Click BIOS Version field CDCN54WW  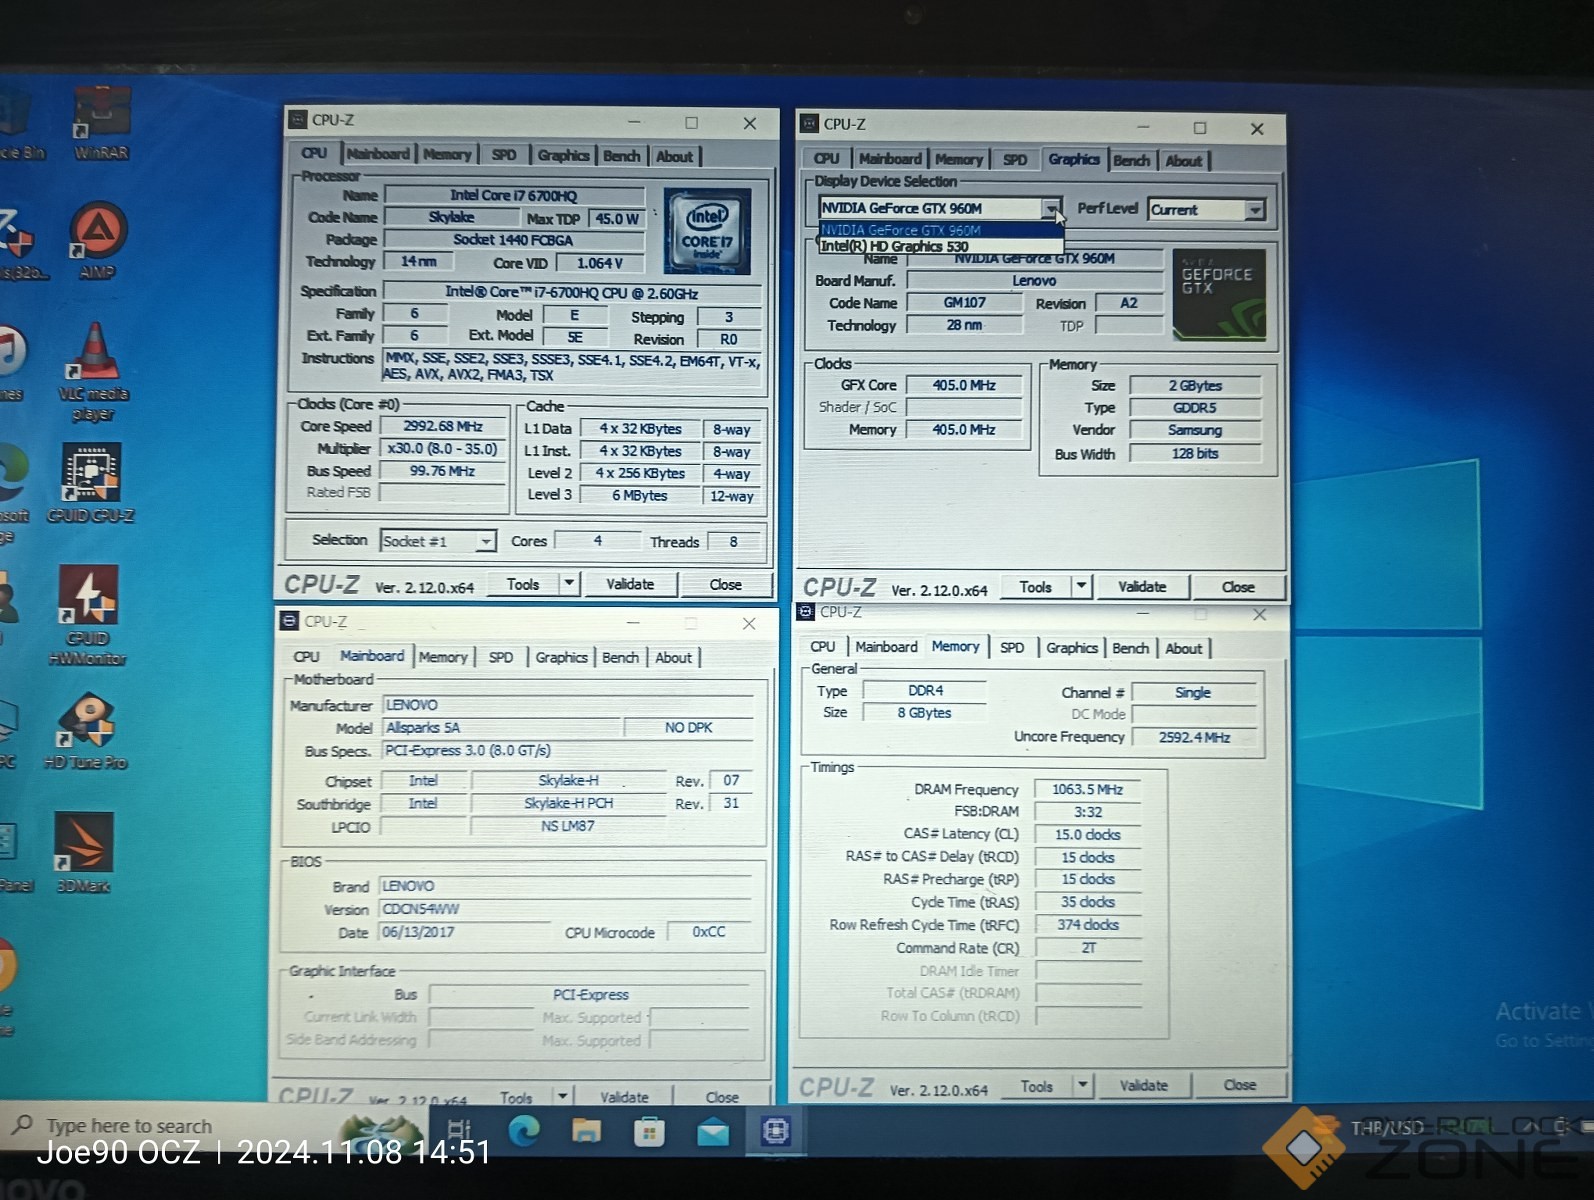click(566, 909)
